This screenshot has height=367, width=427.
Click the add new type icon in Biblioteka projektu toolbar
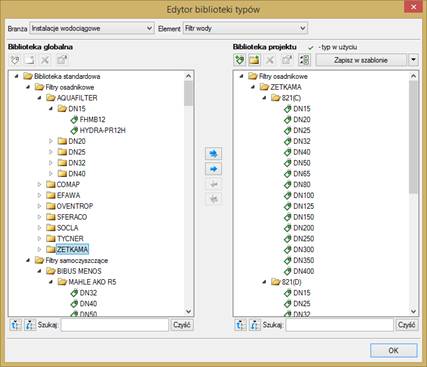240,60
